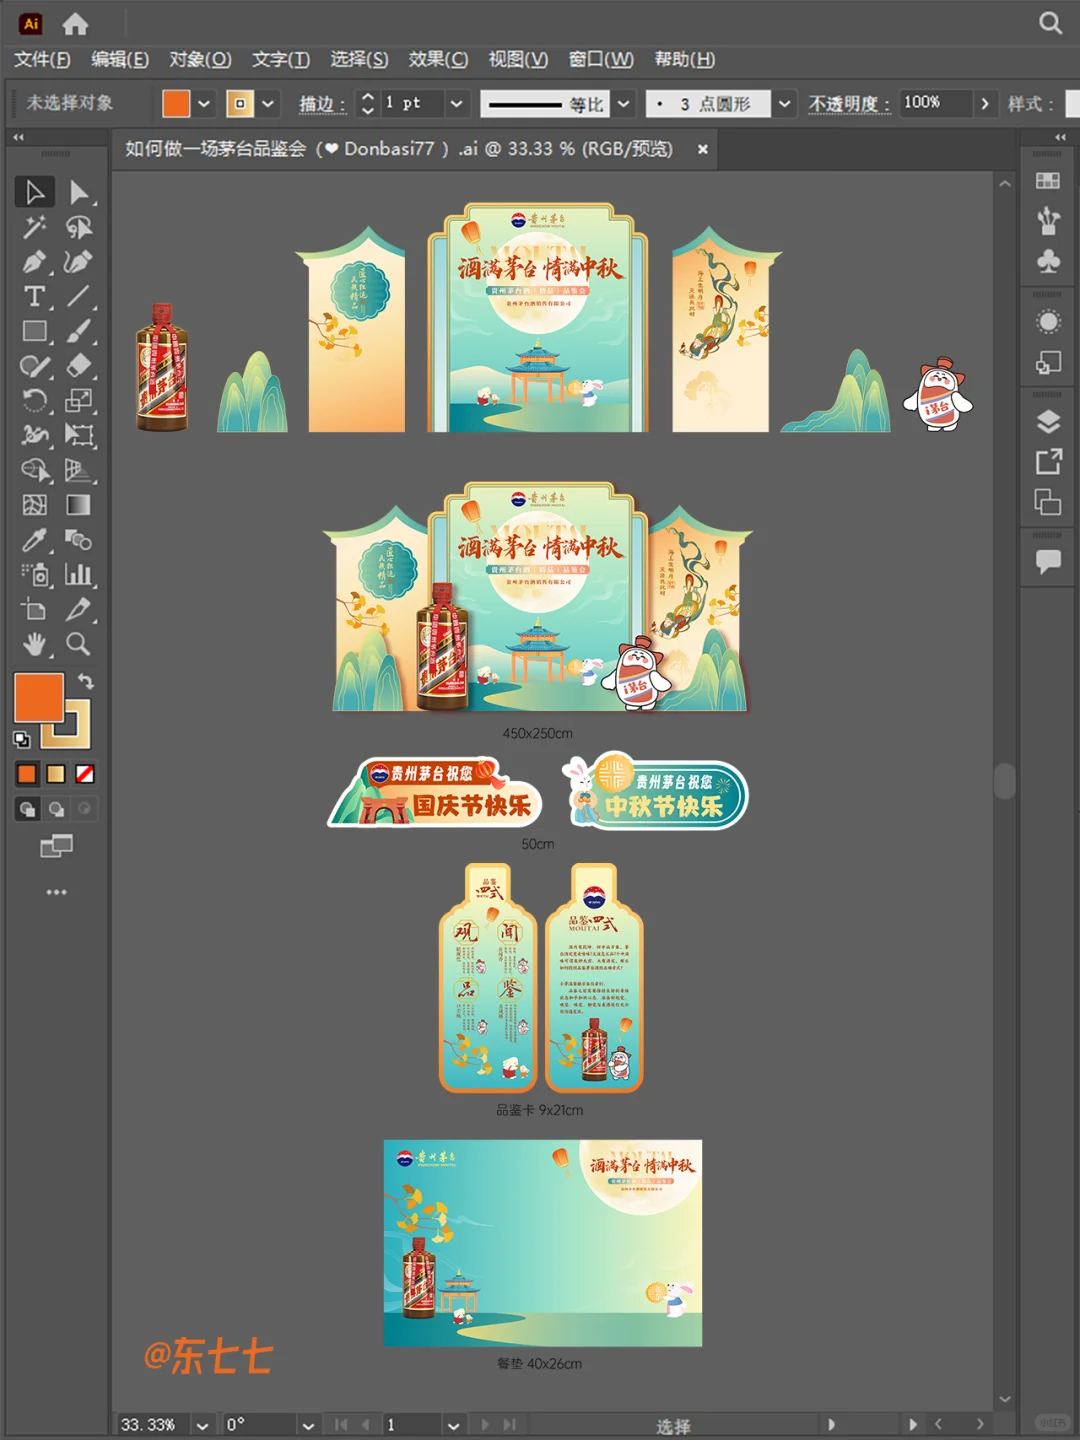The height and width of the screenshot is (1440, 1080).
Task: Select the Blend tool
Action: point(78,540)
